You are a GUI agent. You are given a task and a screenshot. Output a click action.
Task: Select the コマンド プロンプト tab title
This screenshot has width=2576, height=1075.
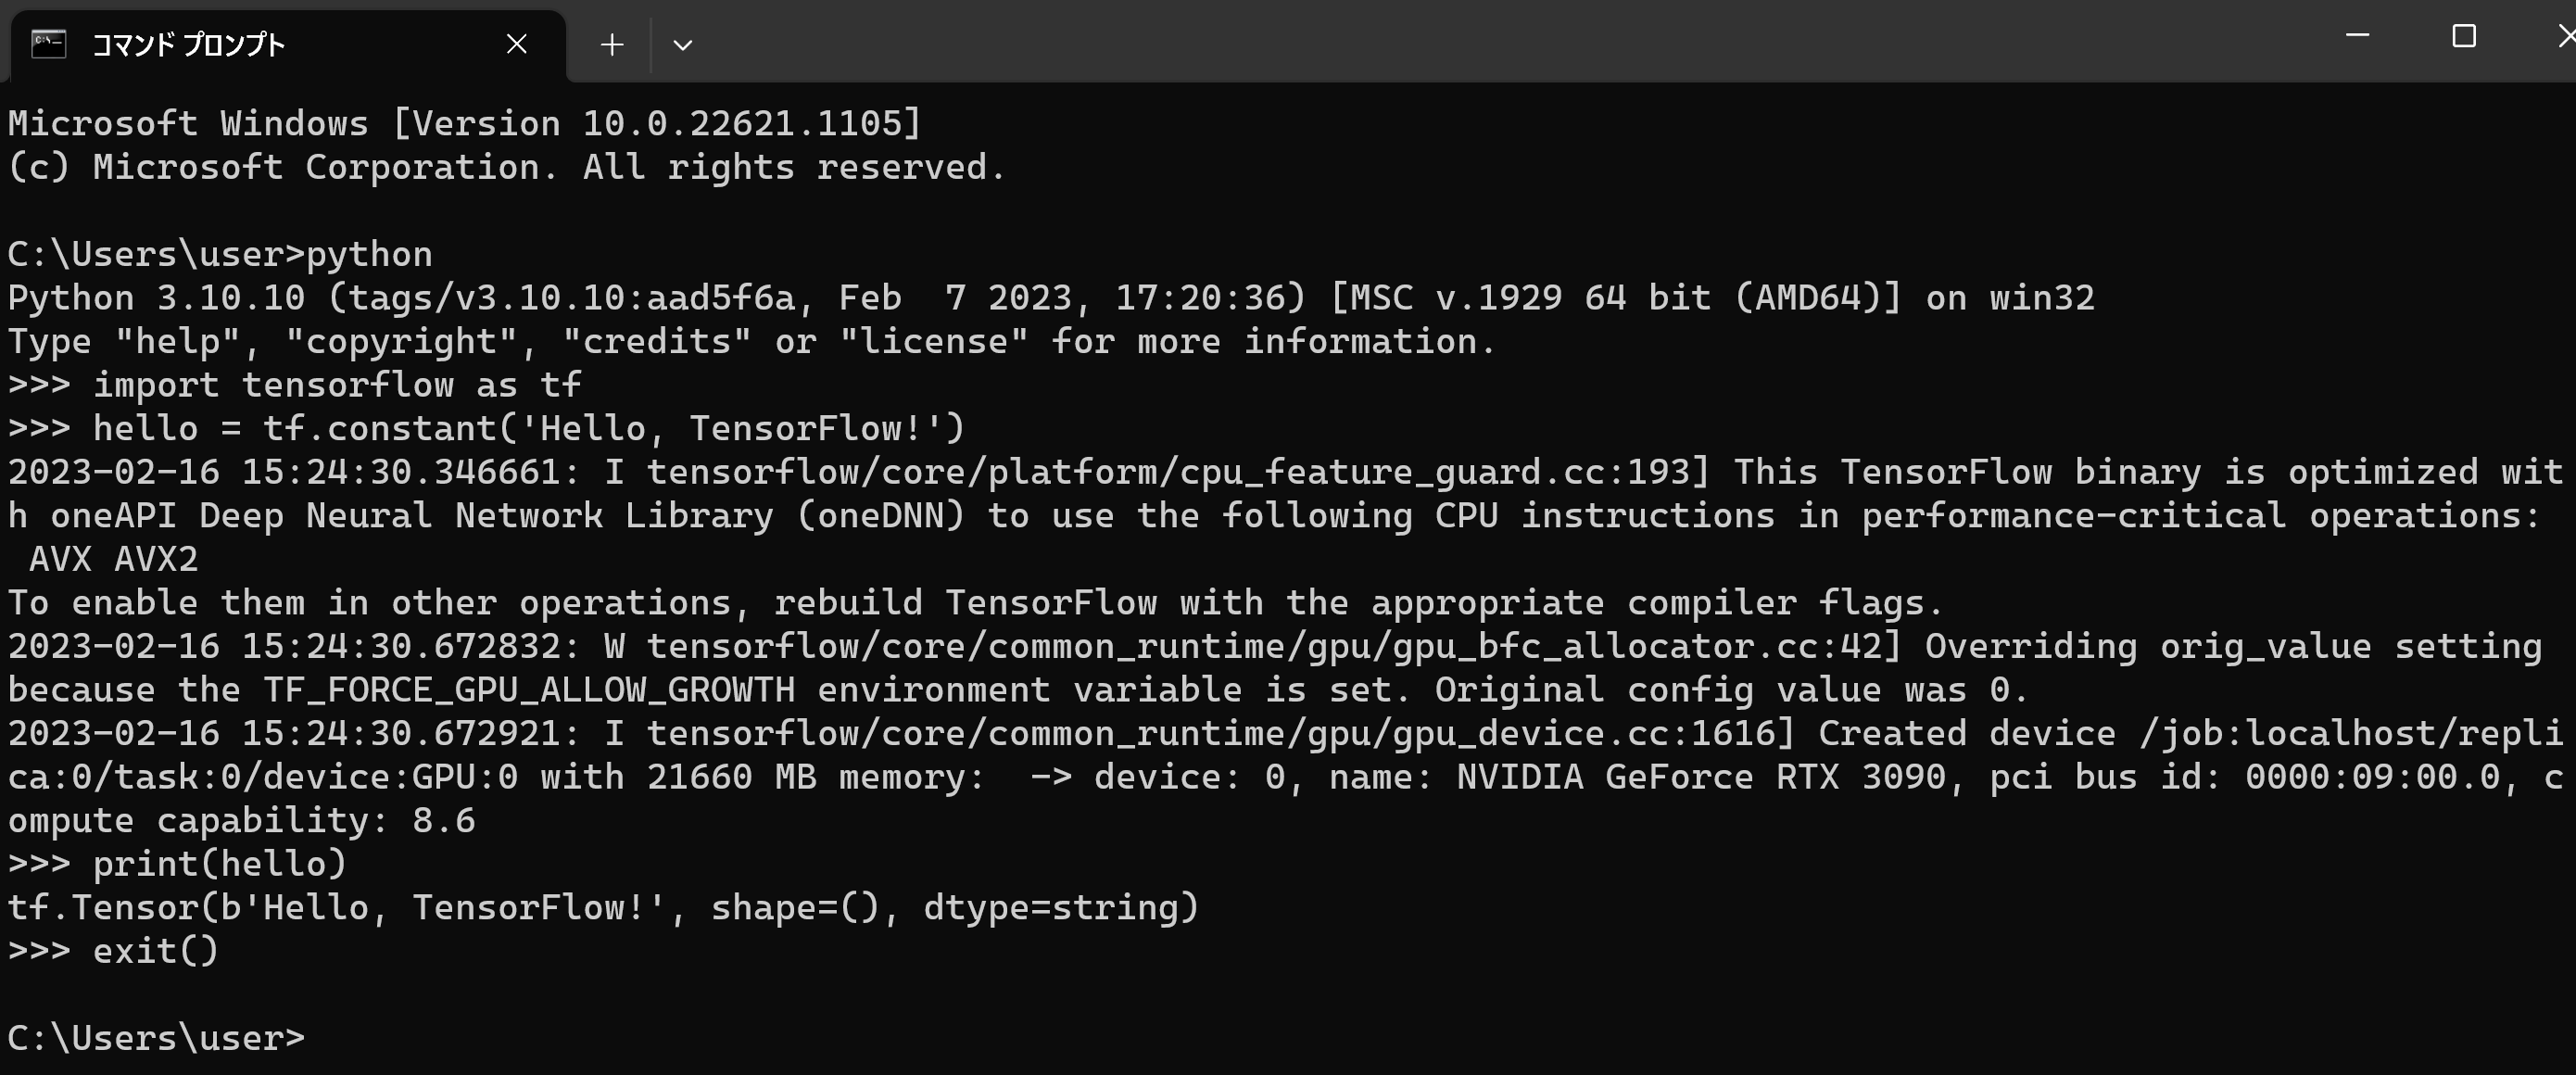click(189, 45)
